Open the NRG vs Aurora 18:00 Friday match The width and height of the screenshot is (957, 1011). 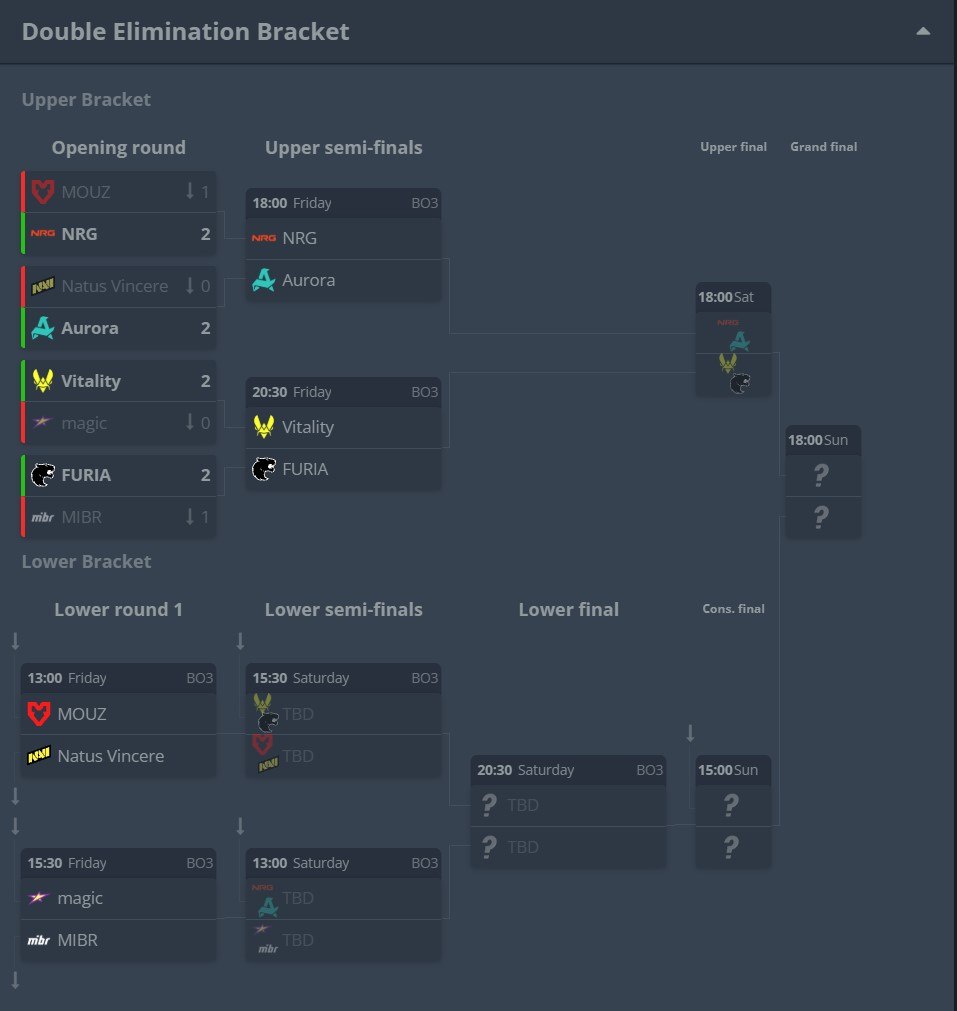[x=343, y=245]
